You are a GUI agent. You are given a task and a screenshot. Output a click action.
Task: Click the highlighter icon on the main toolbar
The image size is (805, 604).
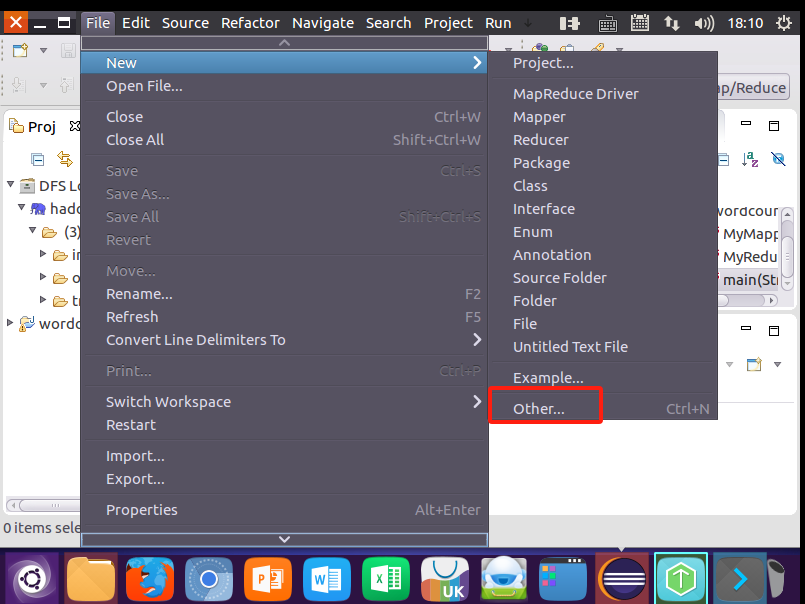pos(597,46)
